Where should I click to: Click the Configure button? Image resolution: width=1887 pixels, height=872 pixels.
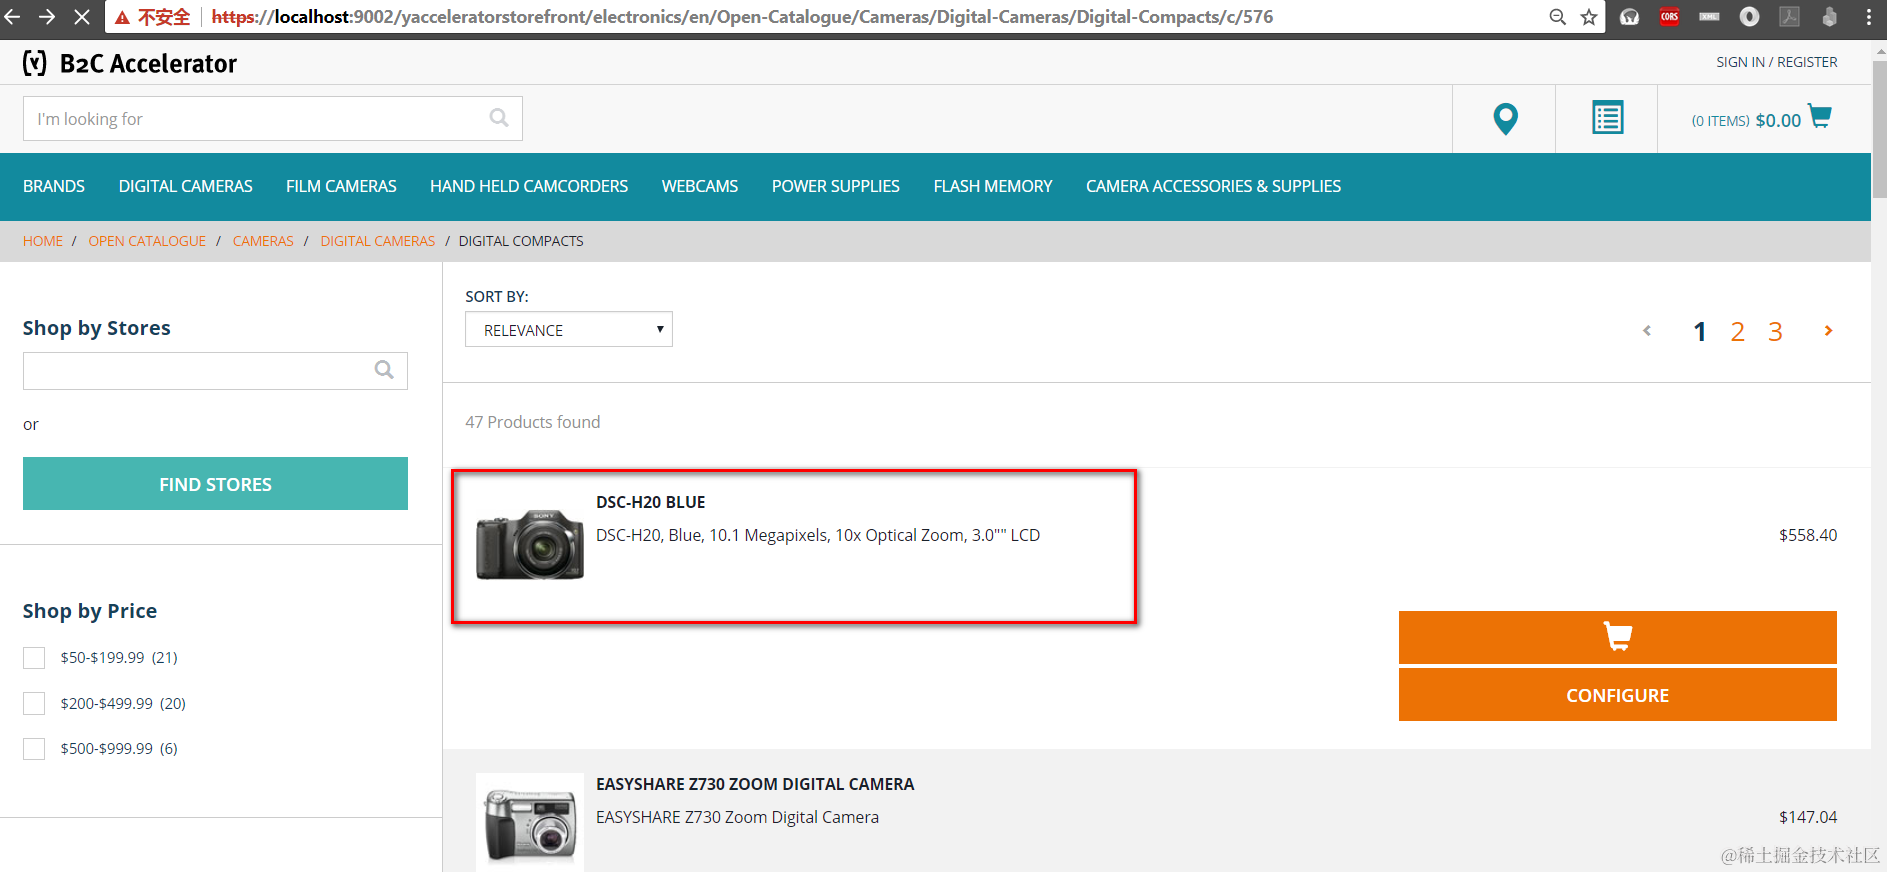point(1617,695)
